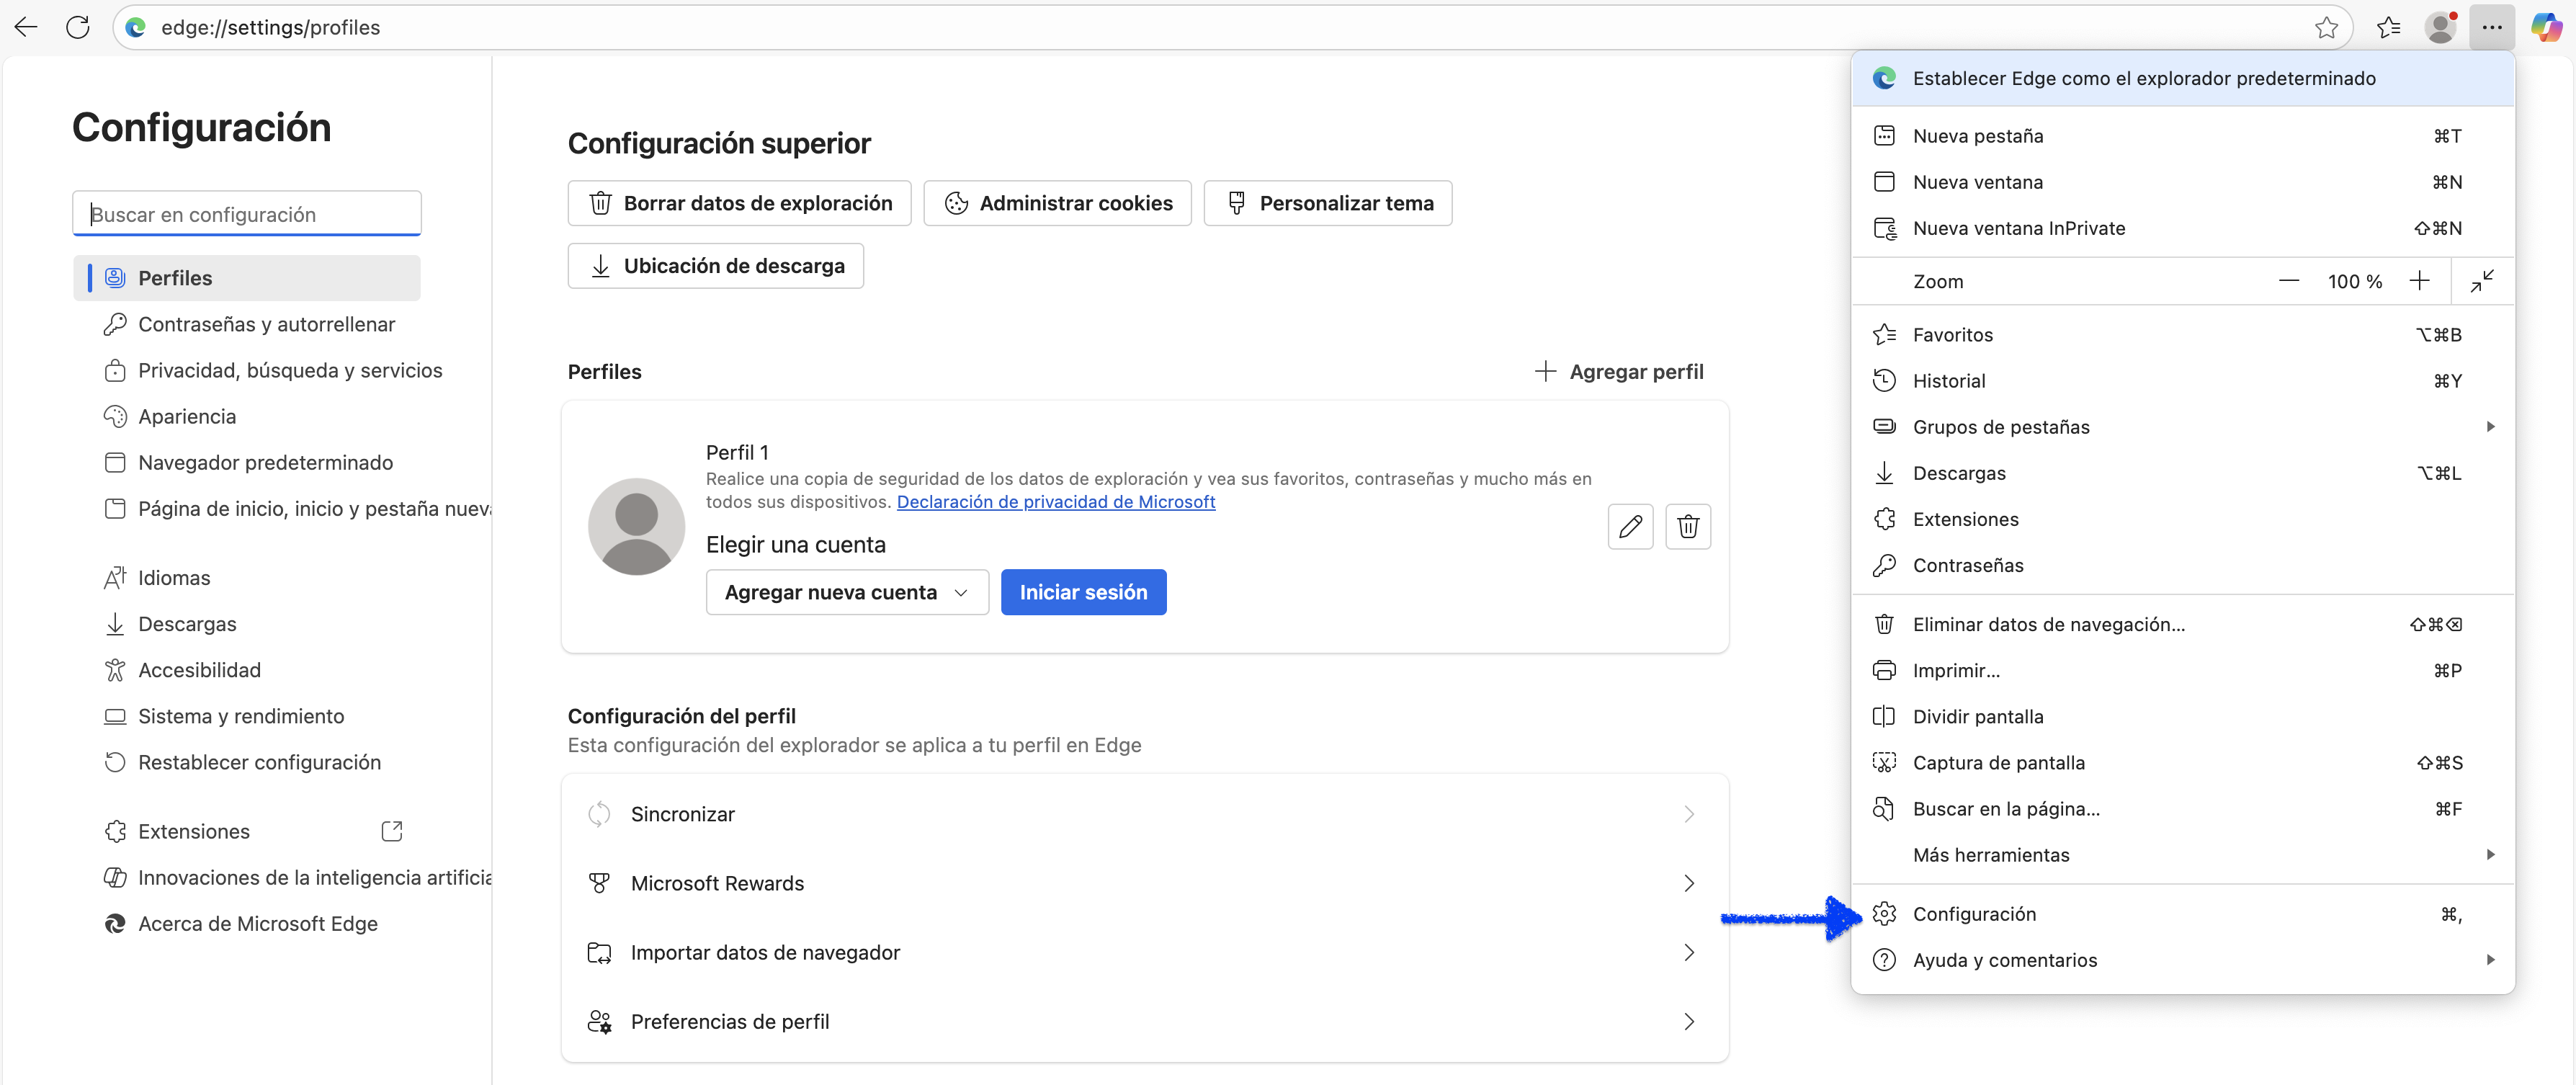Reload the page with the refresh icon
This screenshot has height=1085, width=2576.
[x=78, y=27]
